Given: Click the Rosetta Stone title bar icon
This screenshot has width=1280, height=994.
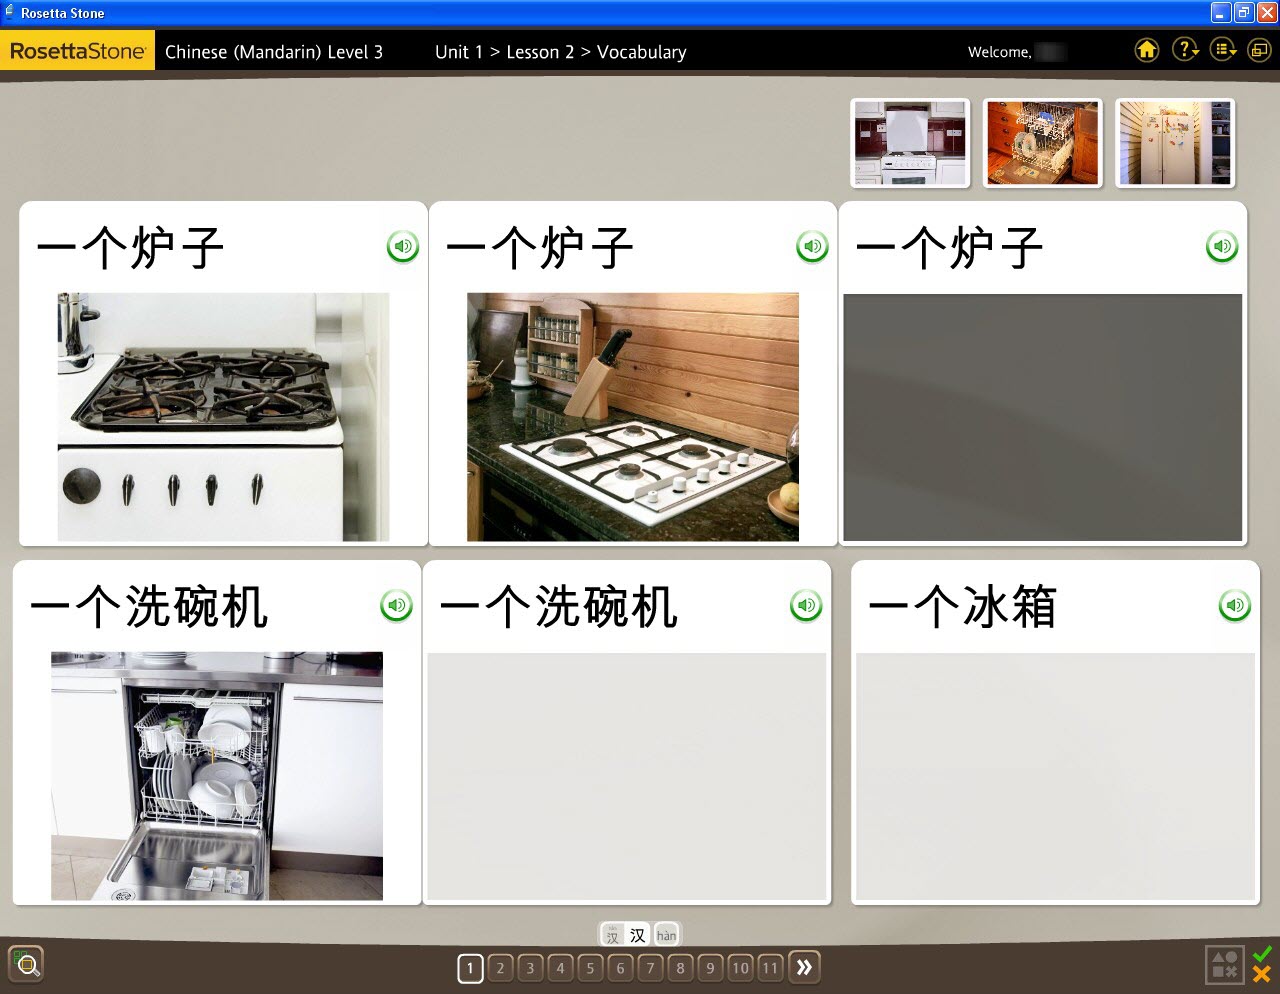Looking at the screenshot, I should point(9,13).
